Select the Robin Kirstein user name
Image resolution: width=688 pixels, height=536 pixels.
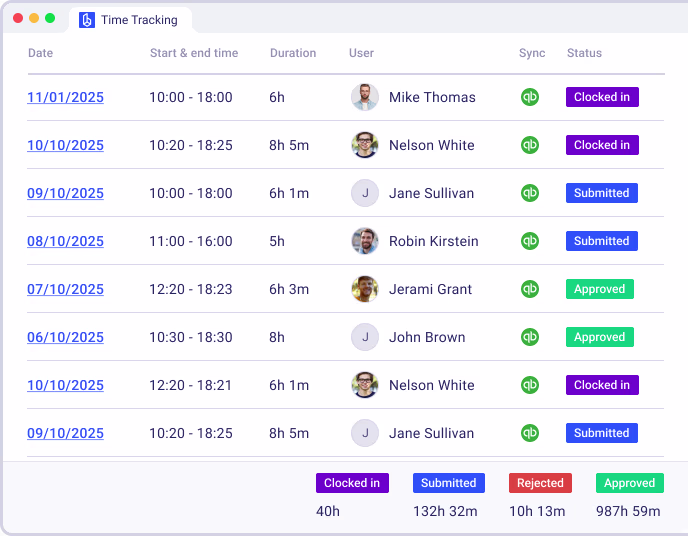click(434, 241)
